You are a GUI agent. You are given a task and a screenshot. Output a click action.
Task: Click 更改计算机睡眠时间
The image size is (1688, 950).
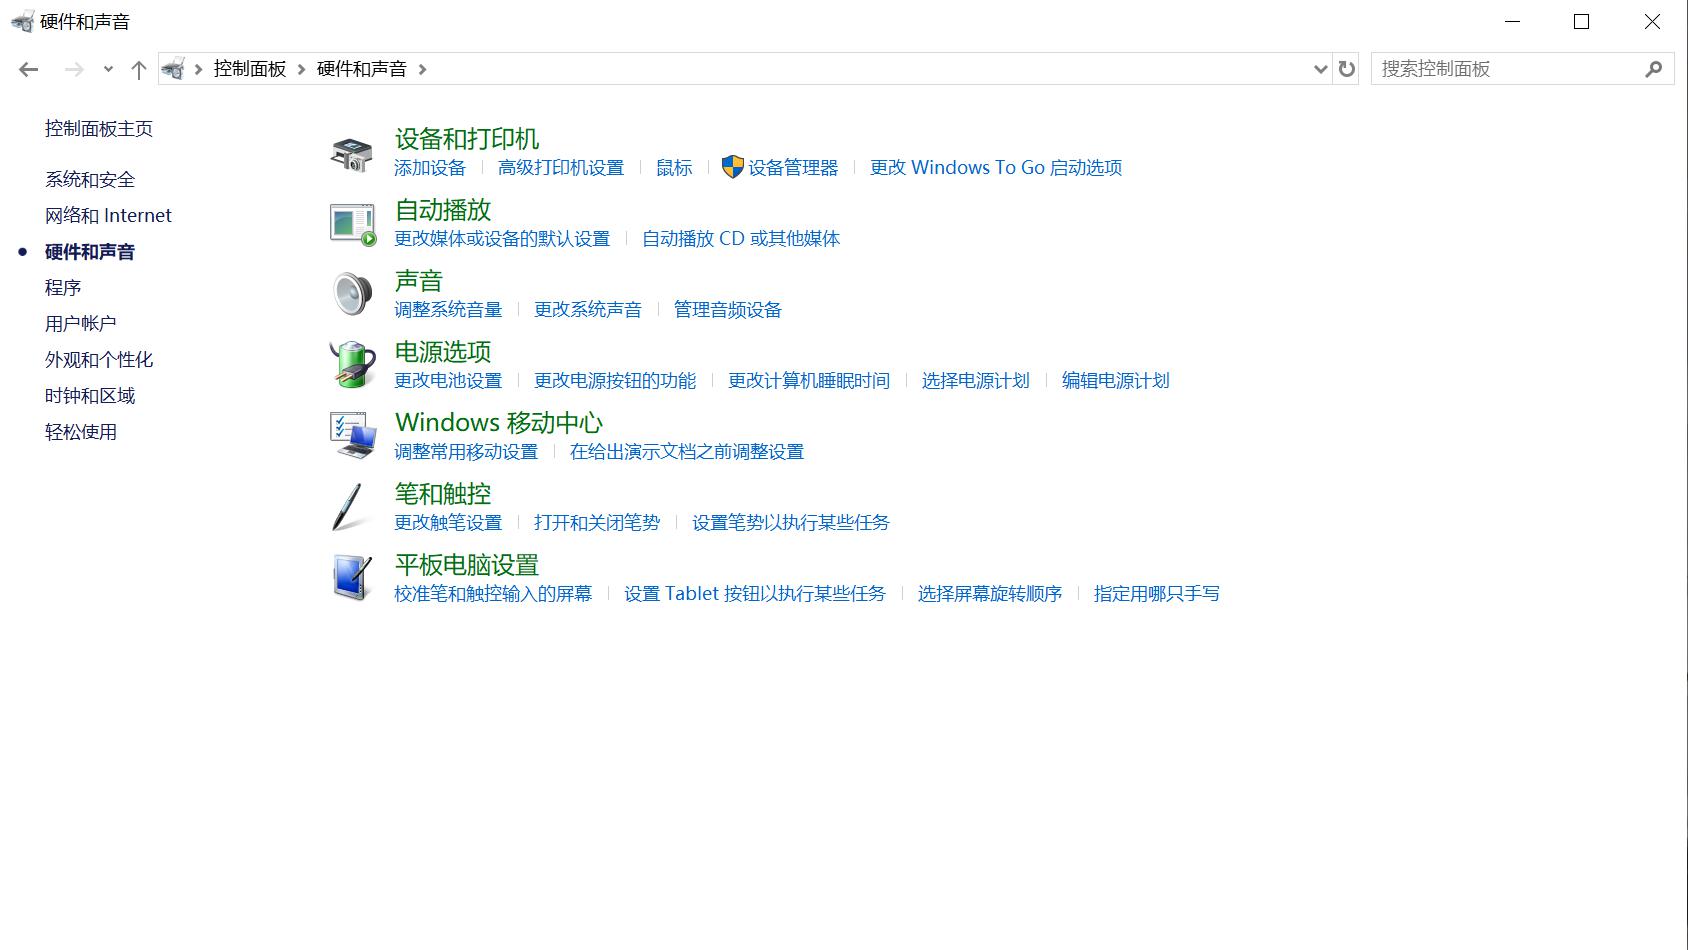click(x=809, y=381)
